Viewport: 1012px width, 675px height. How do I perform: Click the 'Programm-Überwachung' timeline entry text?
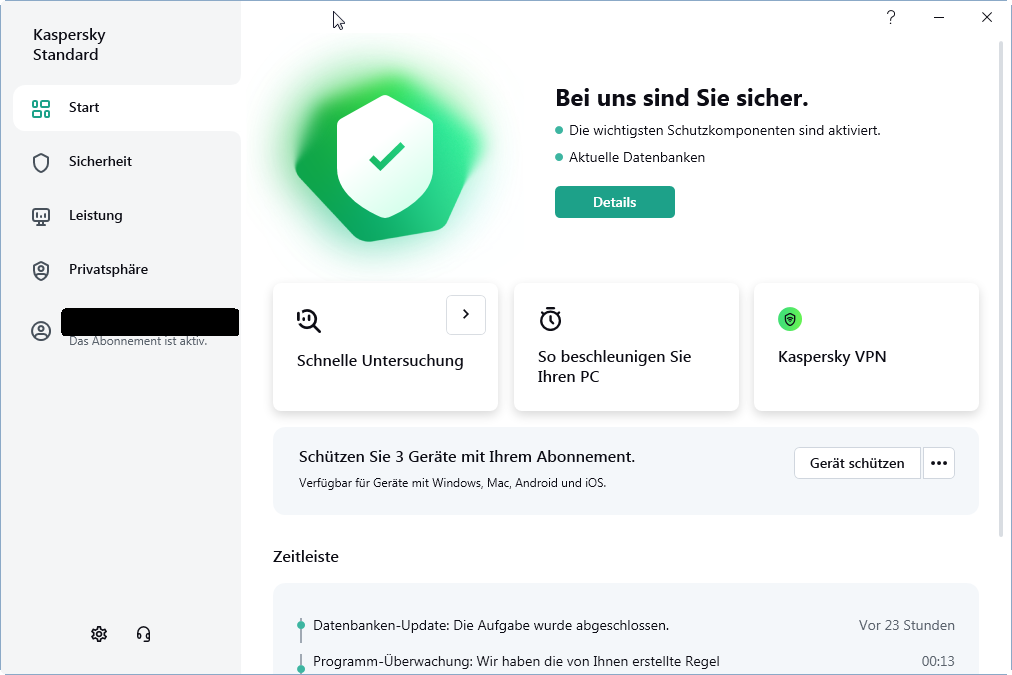click(516, 661)
